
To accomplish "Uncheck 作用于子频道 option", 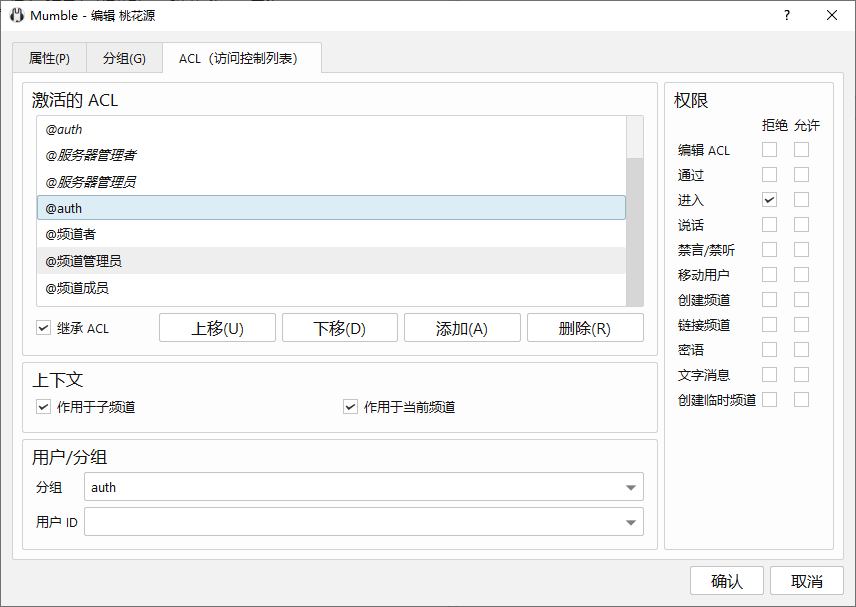I will 43,407.
